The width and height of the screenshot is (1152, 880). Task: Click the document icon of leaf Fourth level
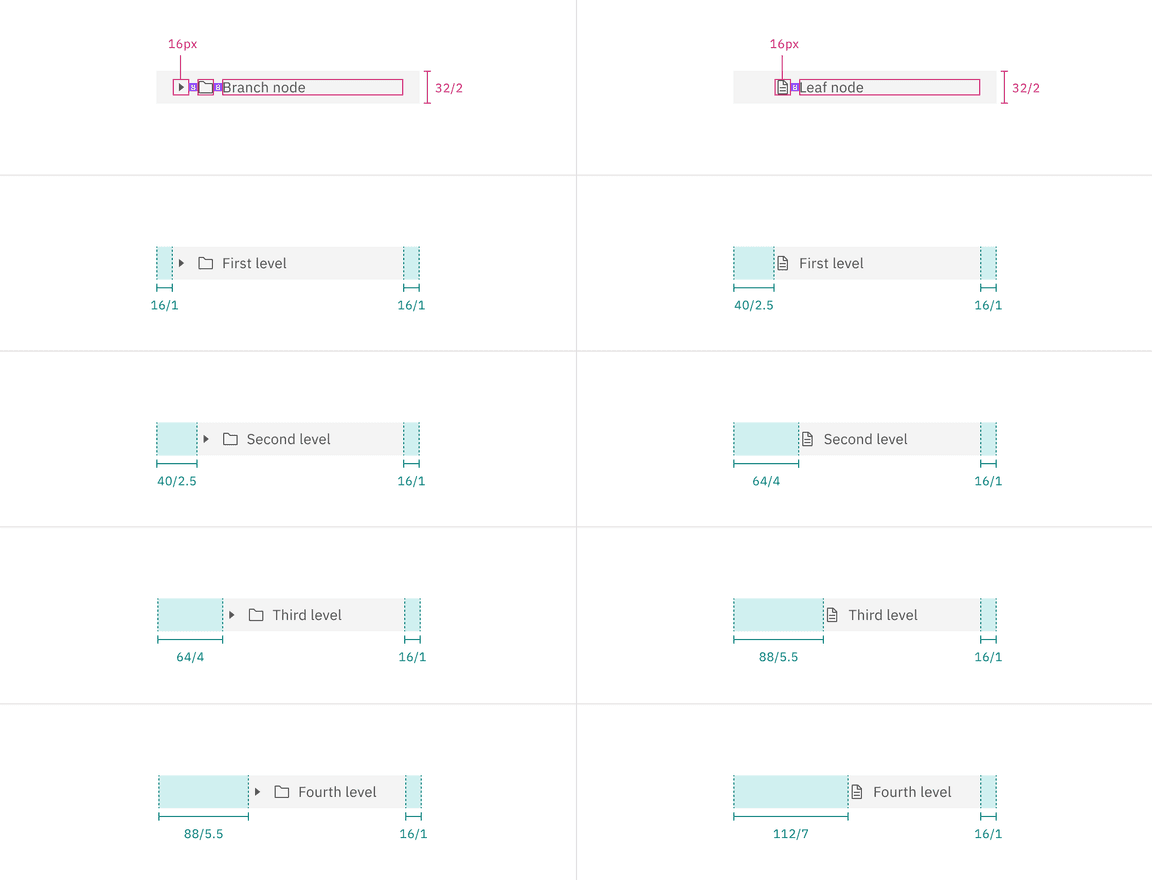pos(857,792)
